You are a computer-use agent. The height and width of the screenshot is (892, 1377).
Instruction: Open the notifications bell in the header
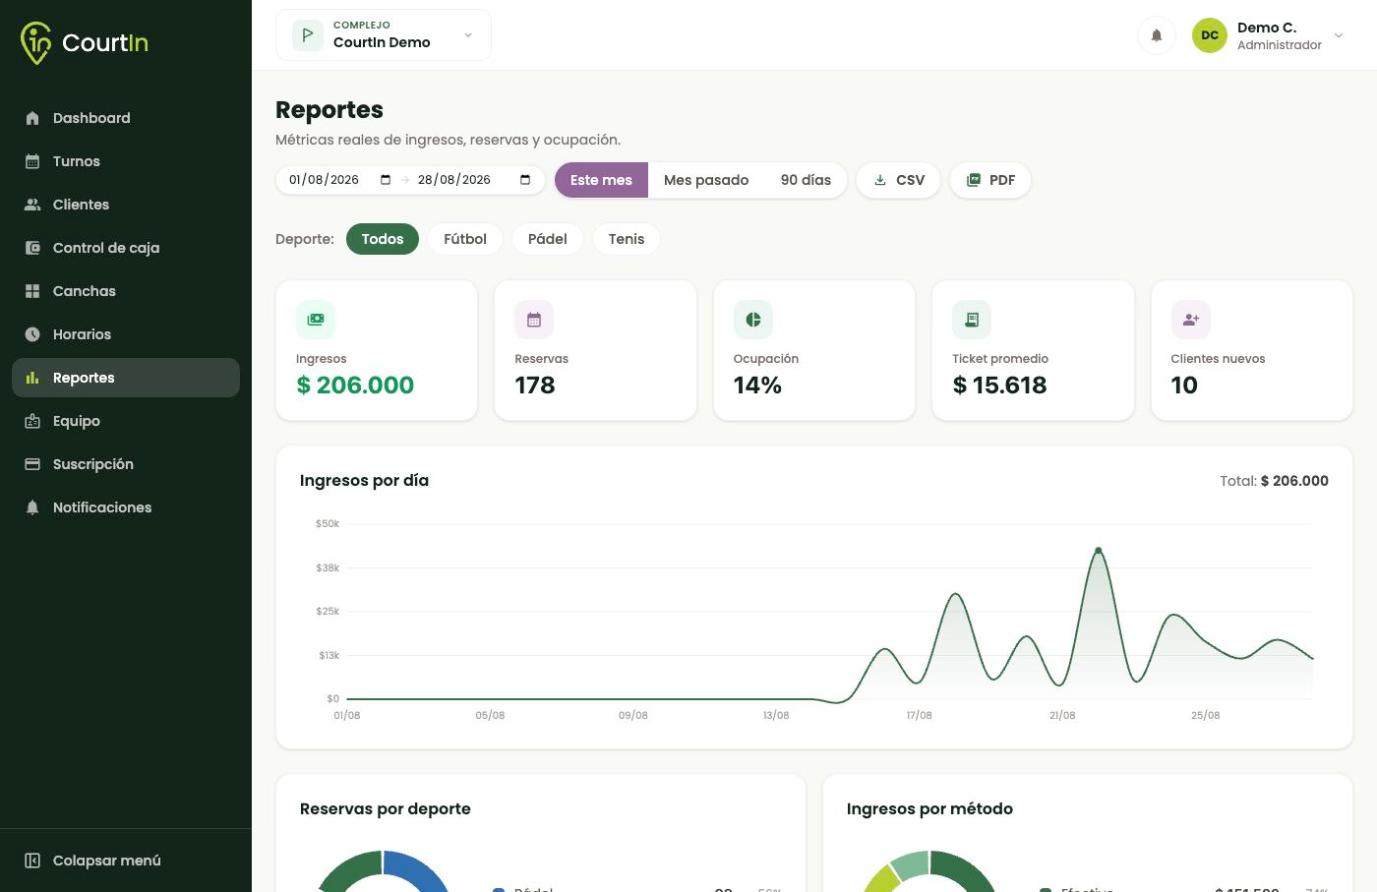point(1156,36)
